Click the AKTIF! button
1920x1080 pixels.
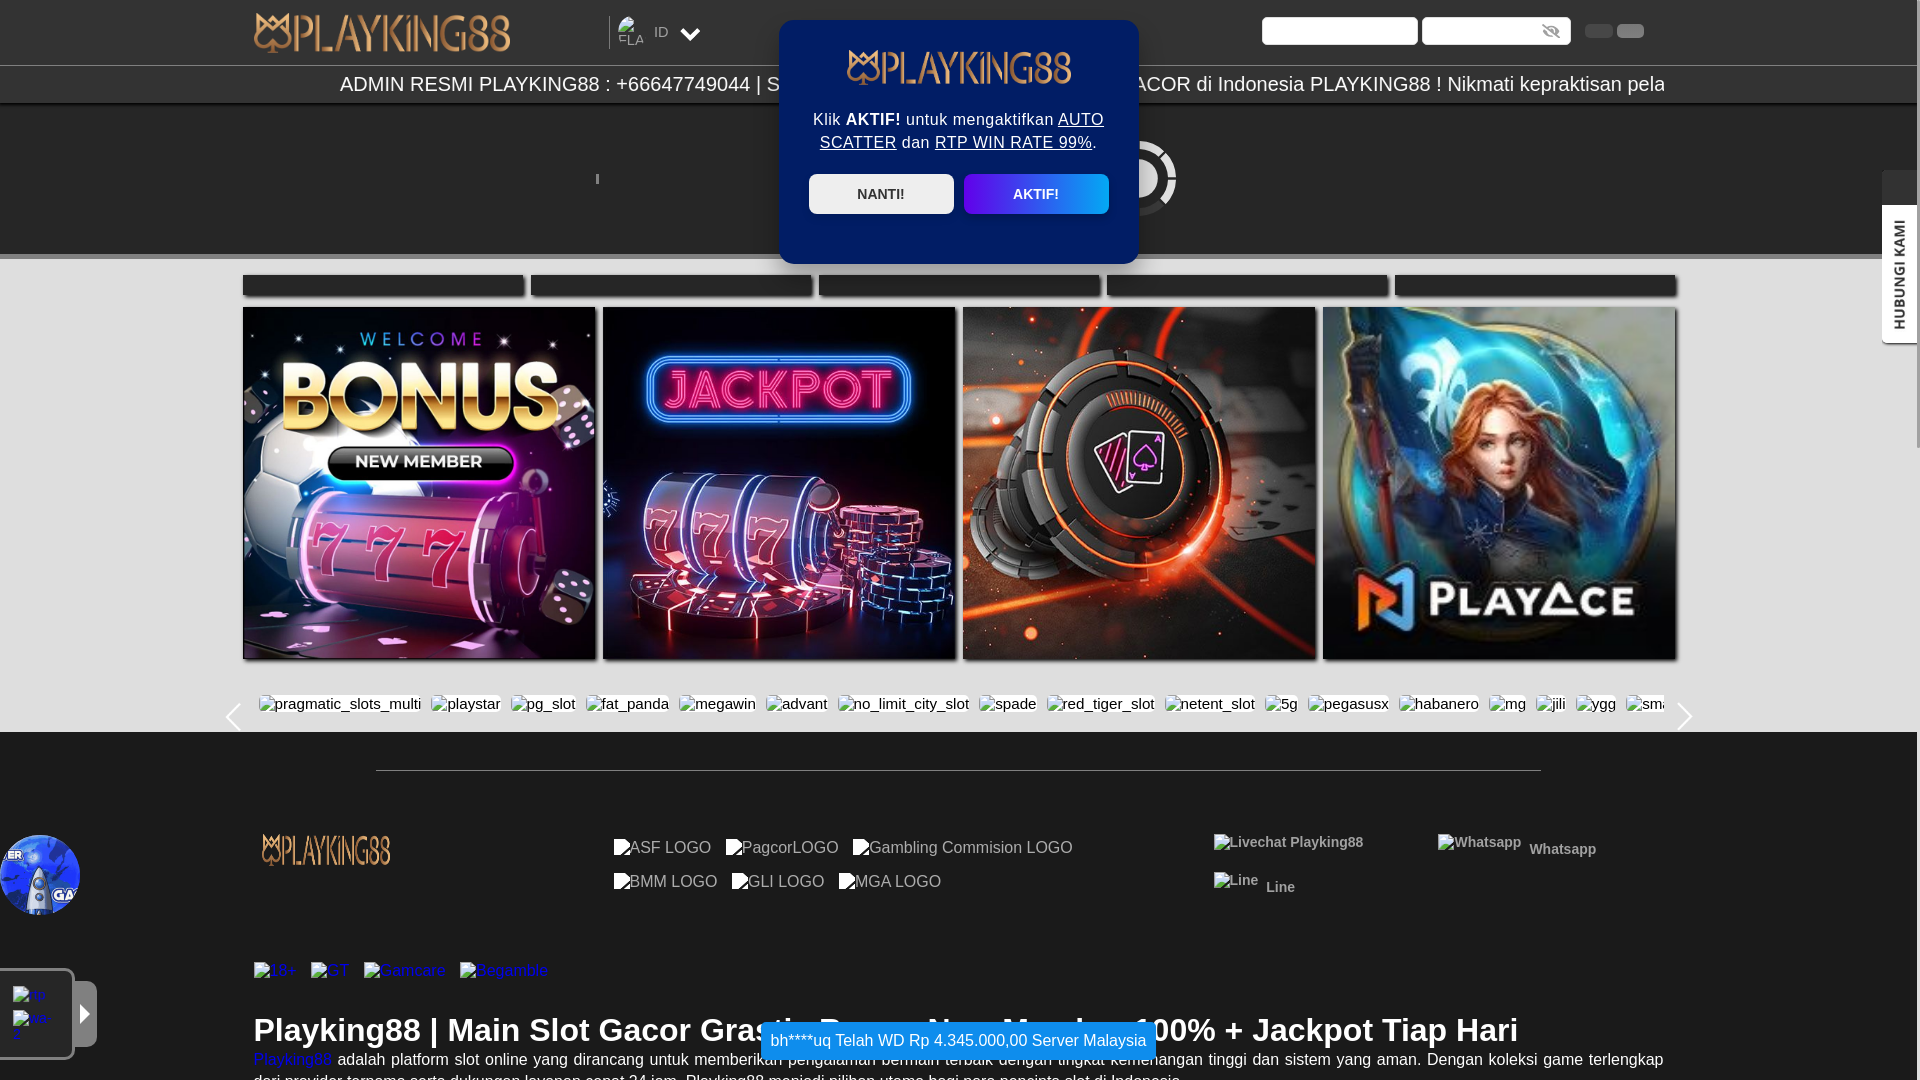pos(1036,194)
